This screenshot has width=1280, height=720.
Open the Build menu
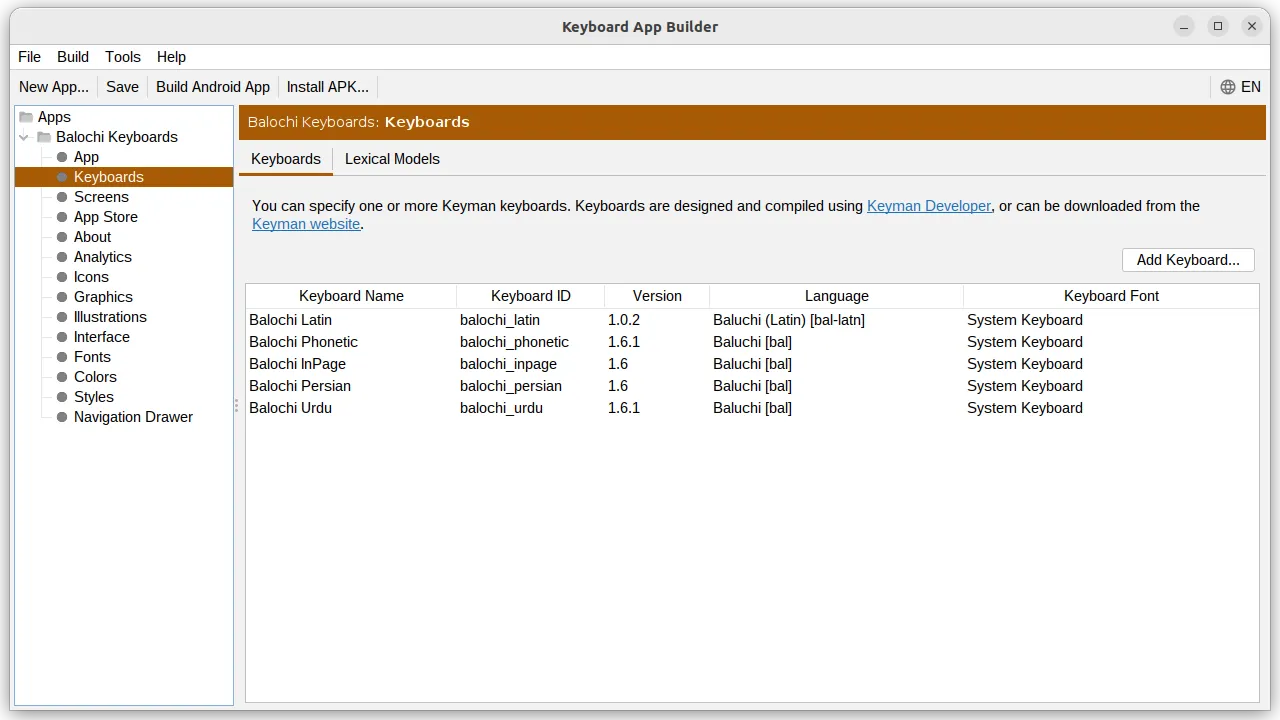(73, 57)
